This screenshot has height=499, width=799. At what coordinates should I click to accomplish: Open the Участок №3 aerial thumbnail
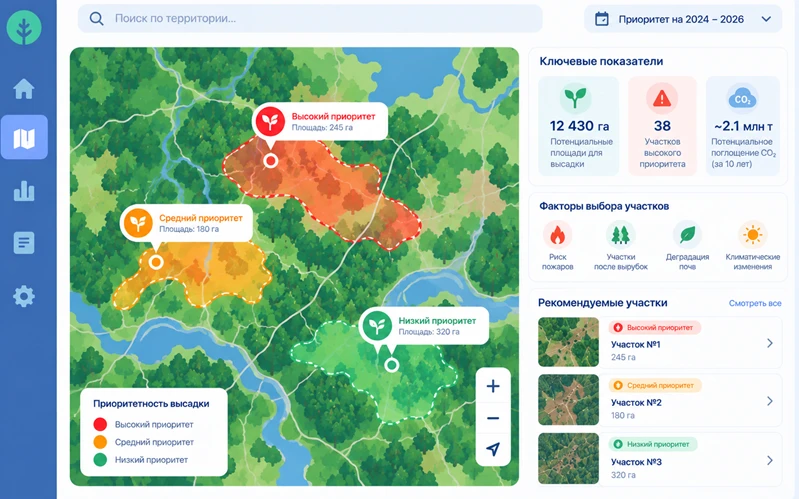click(x=568, y=458)
